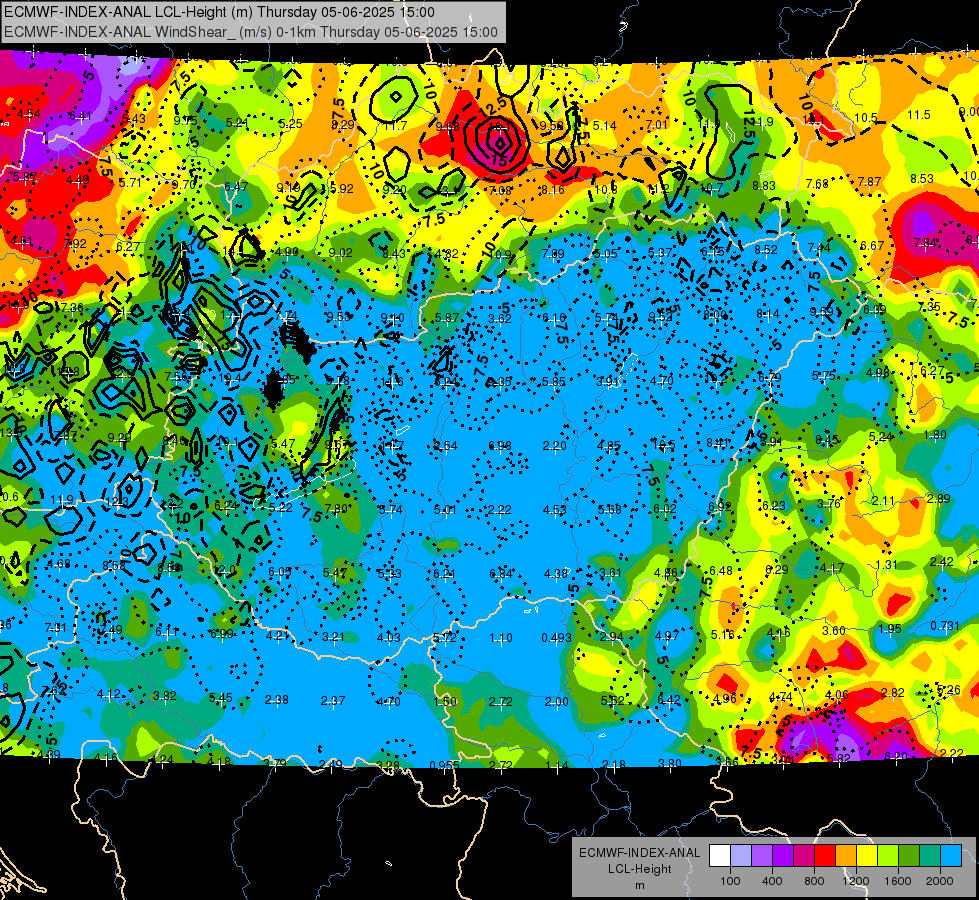The width and height of the screenshot is (979, 900).
Task: Click the grid value 7.89
Action: [553, 254]
